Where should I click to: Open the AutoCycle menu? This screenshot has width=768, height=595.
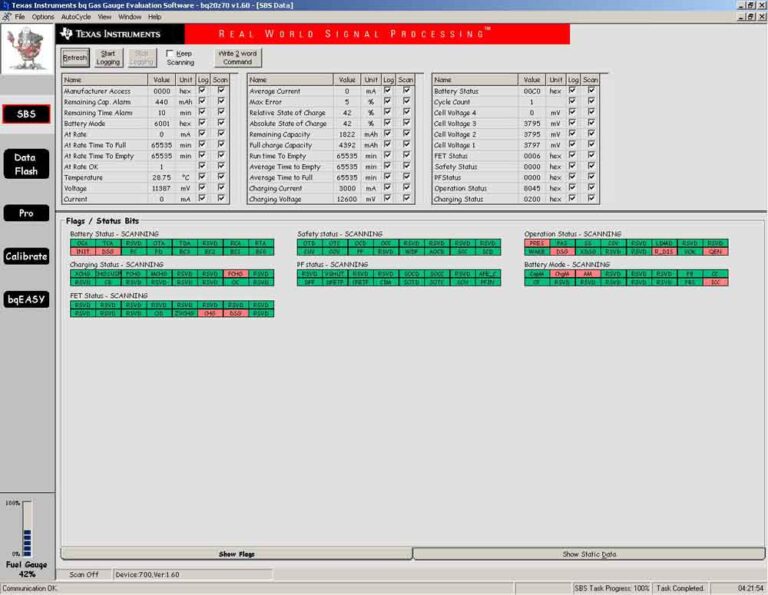tap(75, 17)
